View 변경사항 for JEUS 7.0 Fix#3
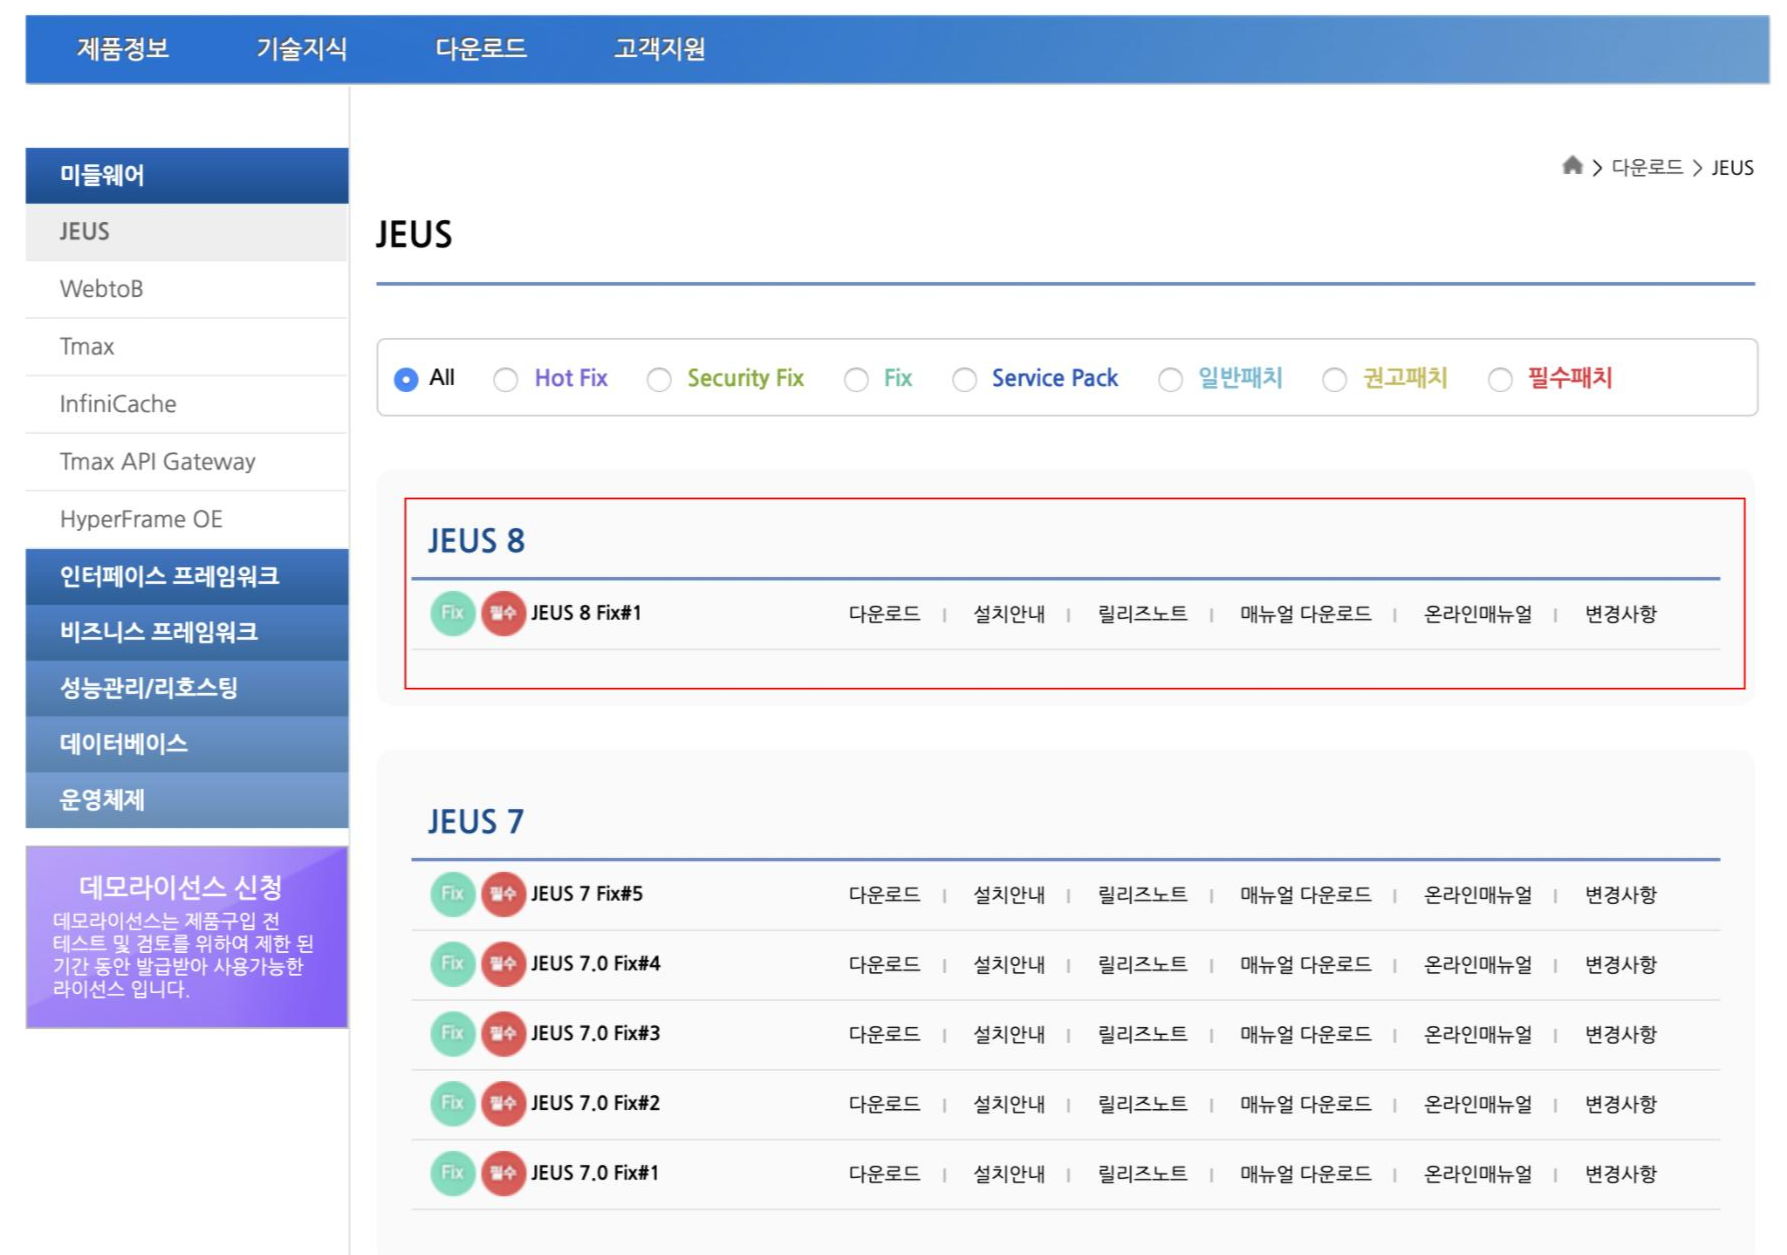This screenshot has width=1787, height=1255. pyautogui.click(x=1621, y=1034)
